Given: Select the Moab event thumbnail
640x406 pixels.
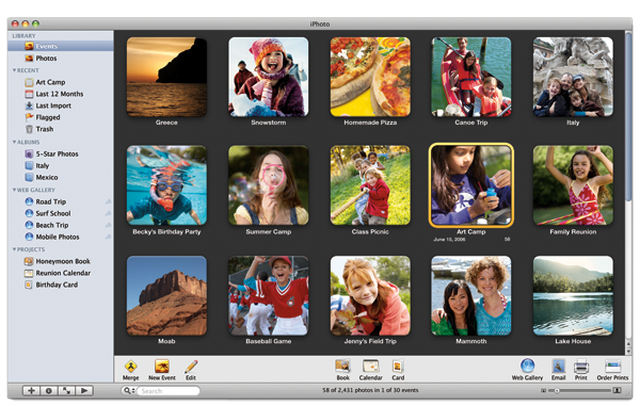Looking at the screenshot, I should coord(167,296).
